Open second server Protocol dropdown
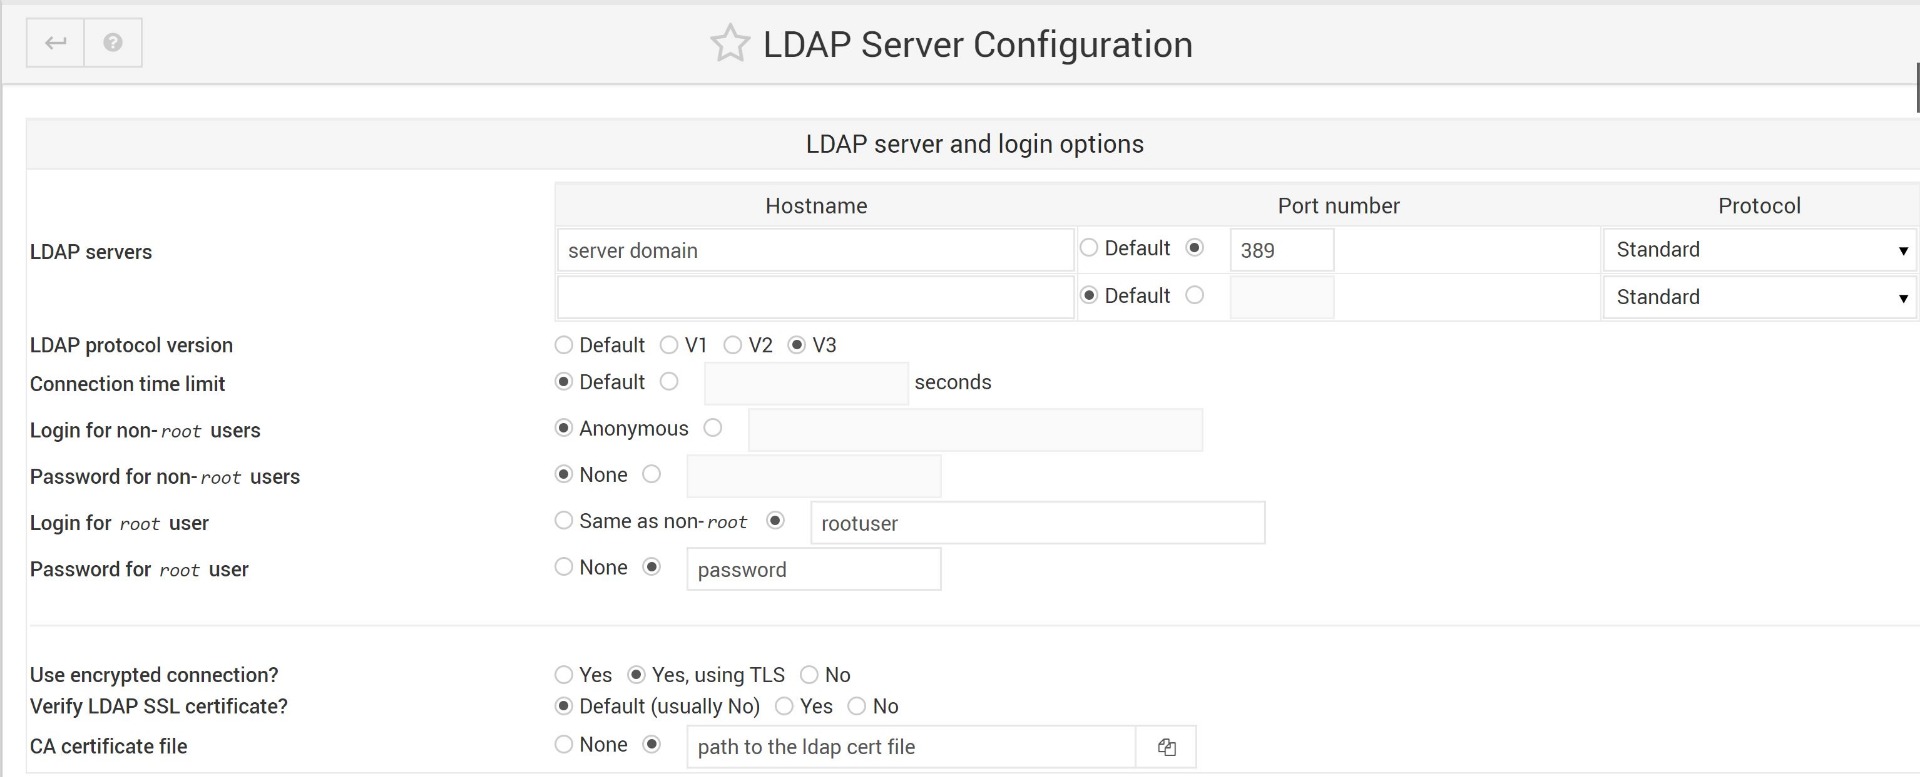 click(x=1759, y=297)
